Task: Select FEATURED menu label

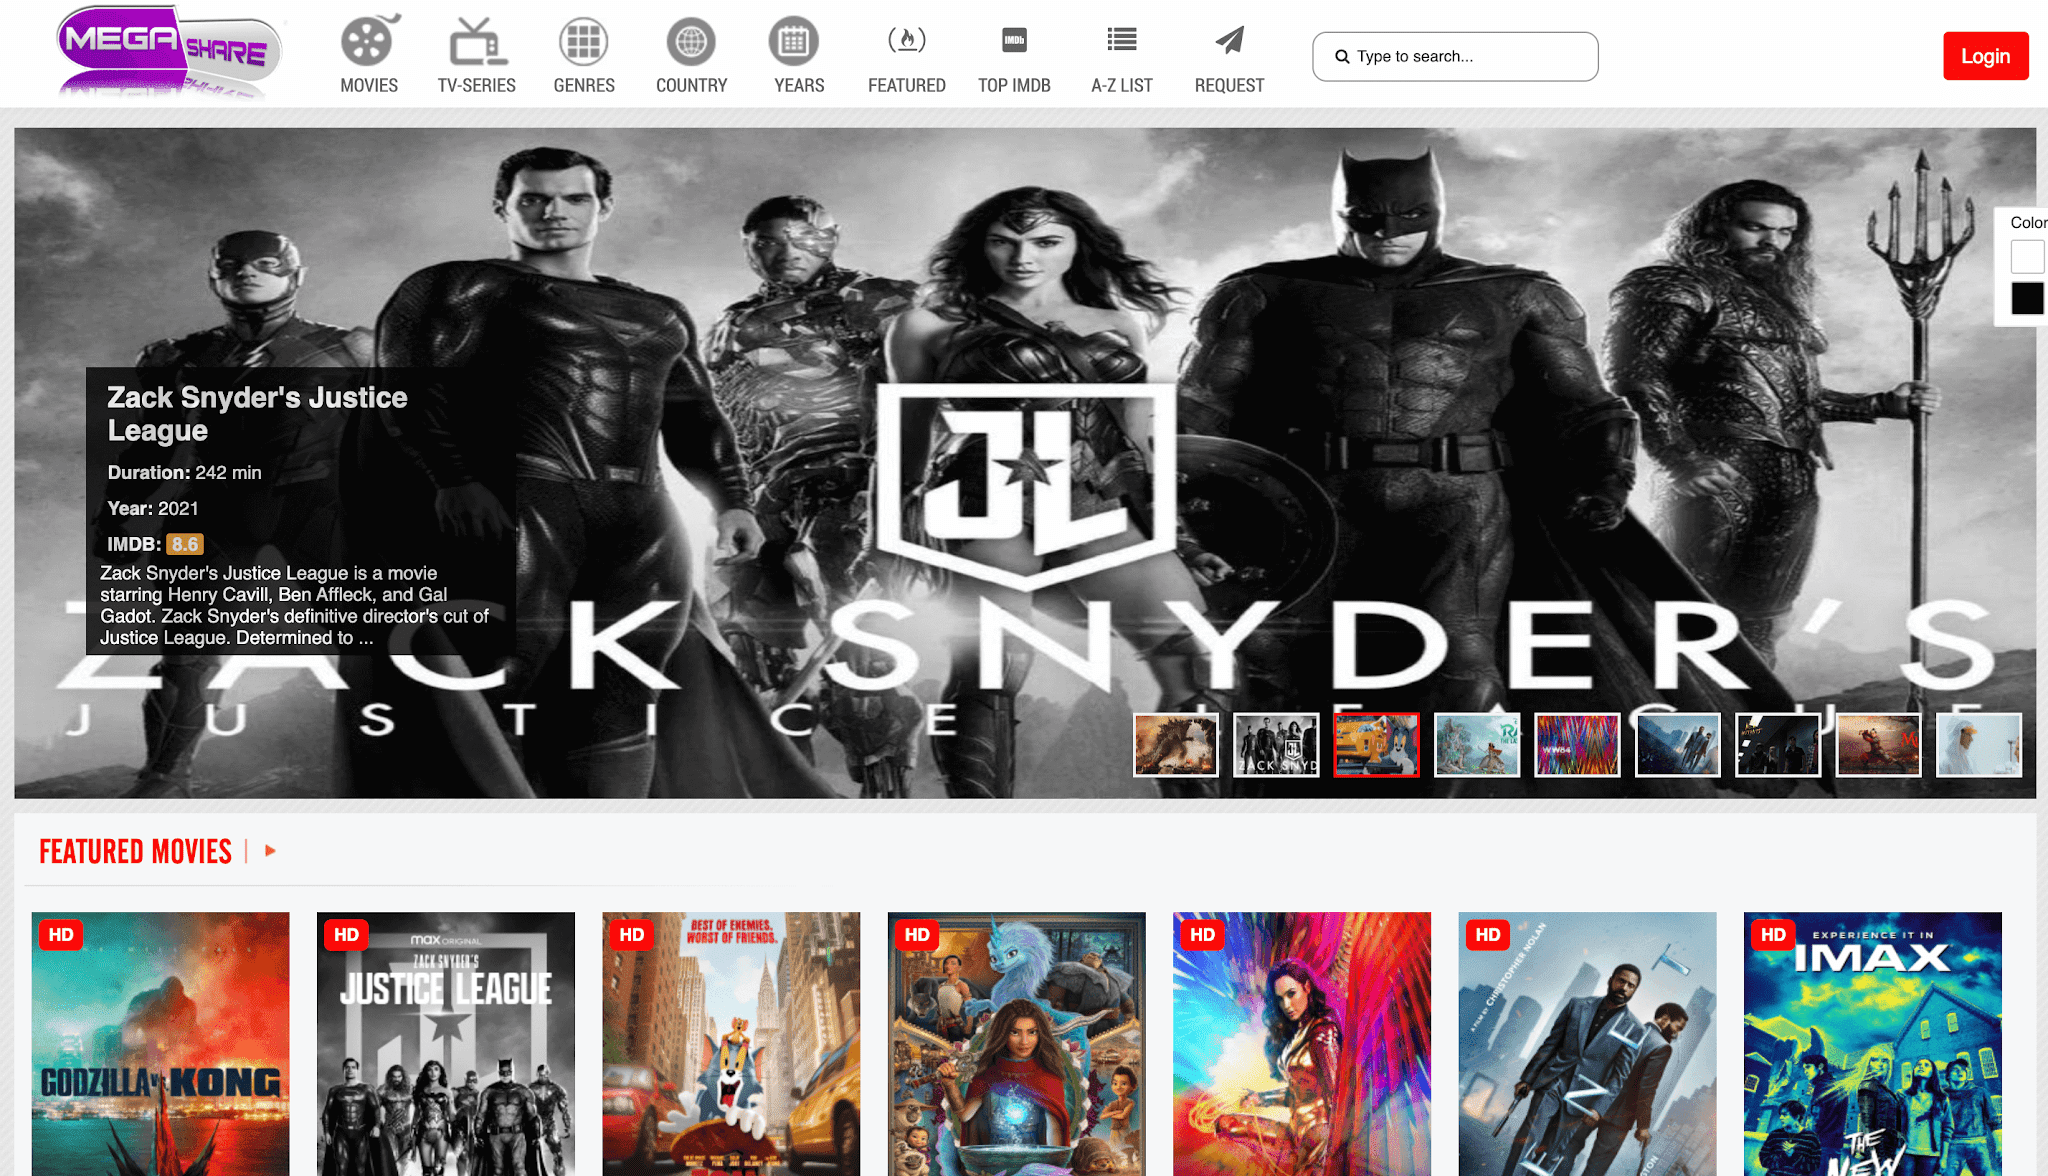Action: [907, 85]
